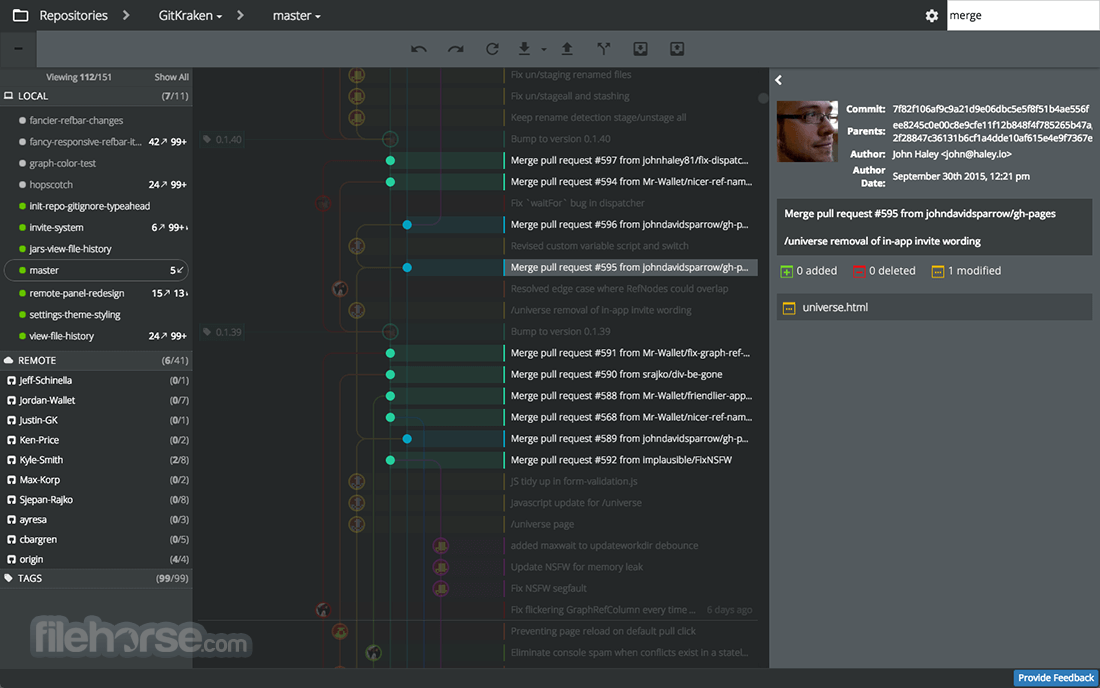Select the invite-system branch
The height and width of the screenshot is (688, 1100).
click(x=56, y=228)
